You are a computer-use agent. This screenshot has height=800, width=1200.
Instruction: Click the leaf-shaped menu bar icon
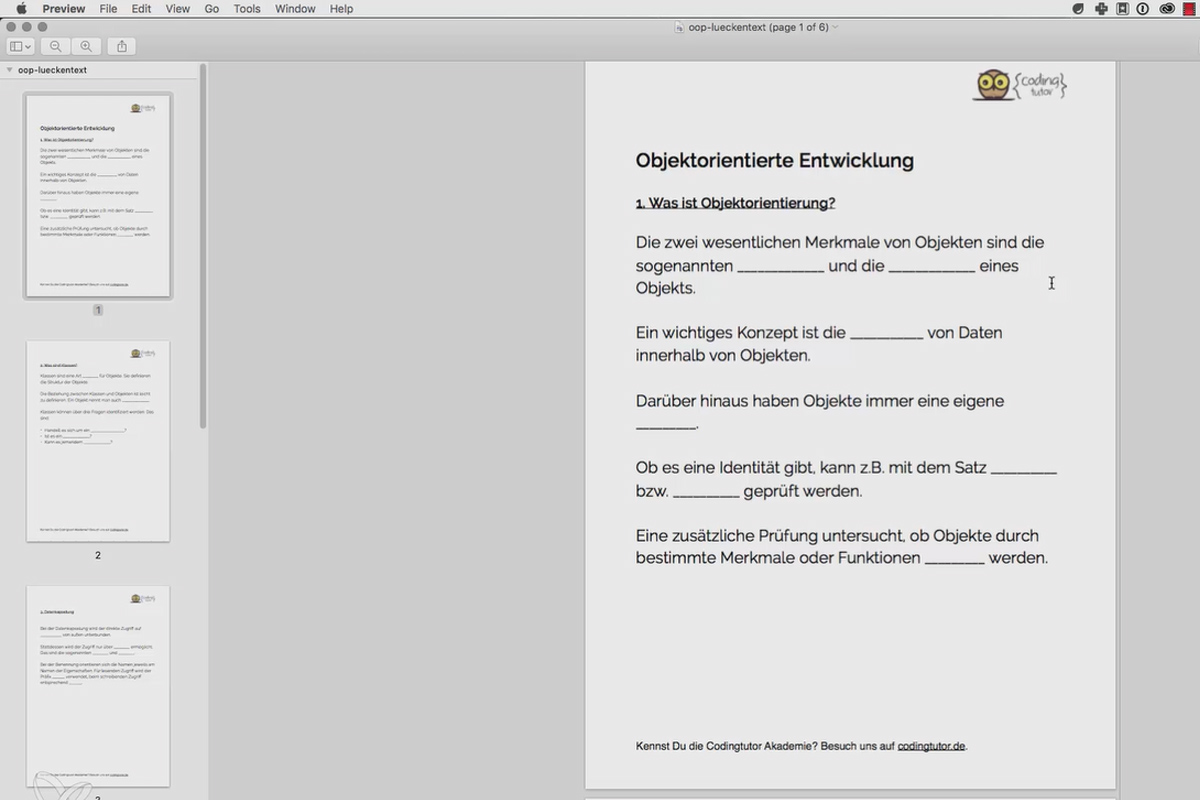[x=1079, y=9]
